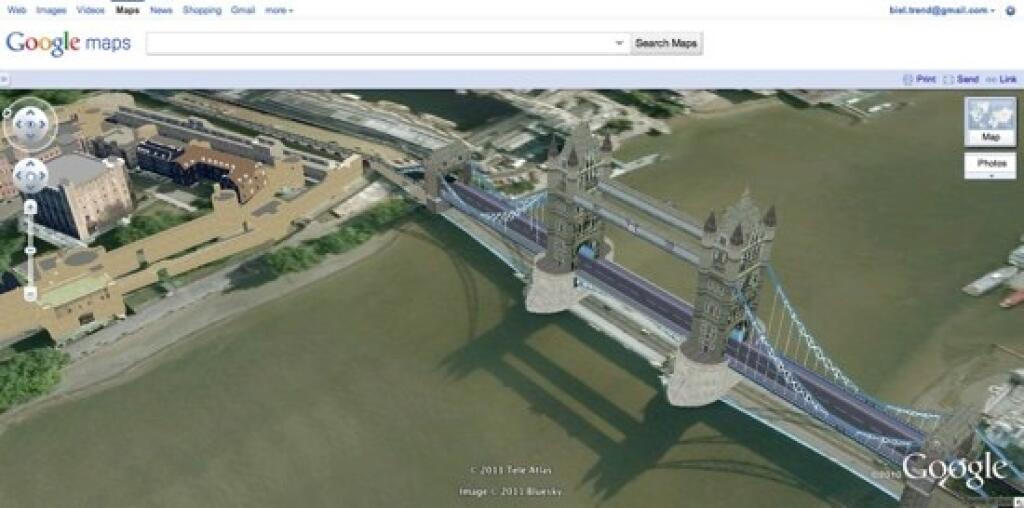Reset north with the compass ring N marker

pos(7,112)
